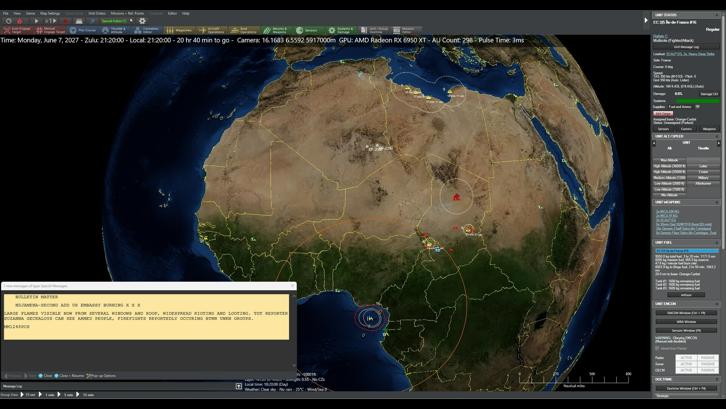Screen dimensions: 726x409
Task: Open the Aircraft Operations window
Action: [x=212, y=30]
